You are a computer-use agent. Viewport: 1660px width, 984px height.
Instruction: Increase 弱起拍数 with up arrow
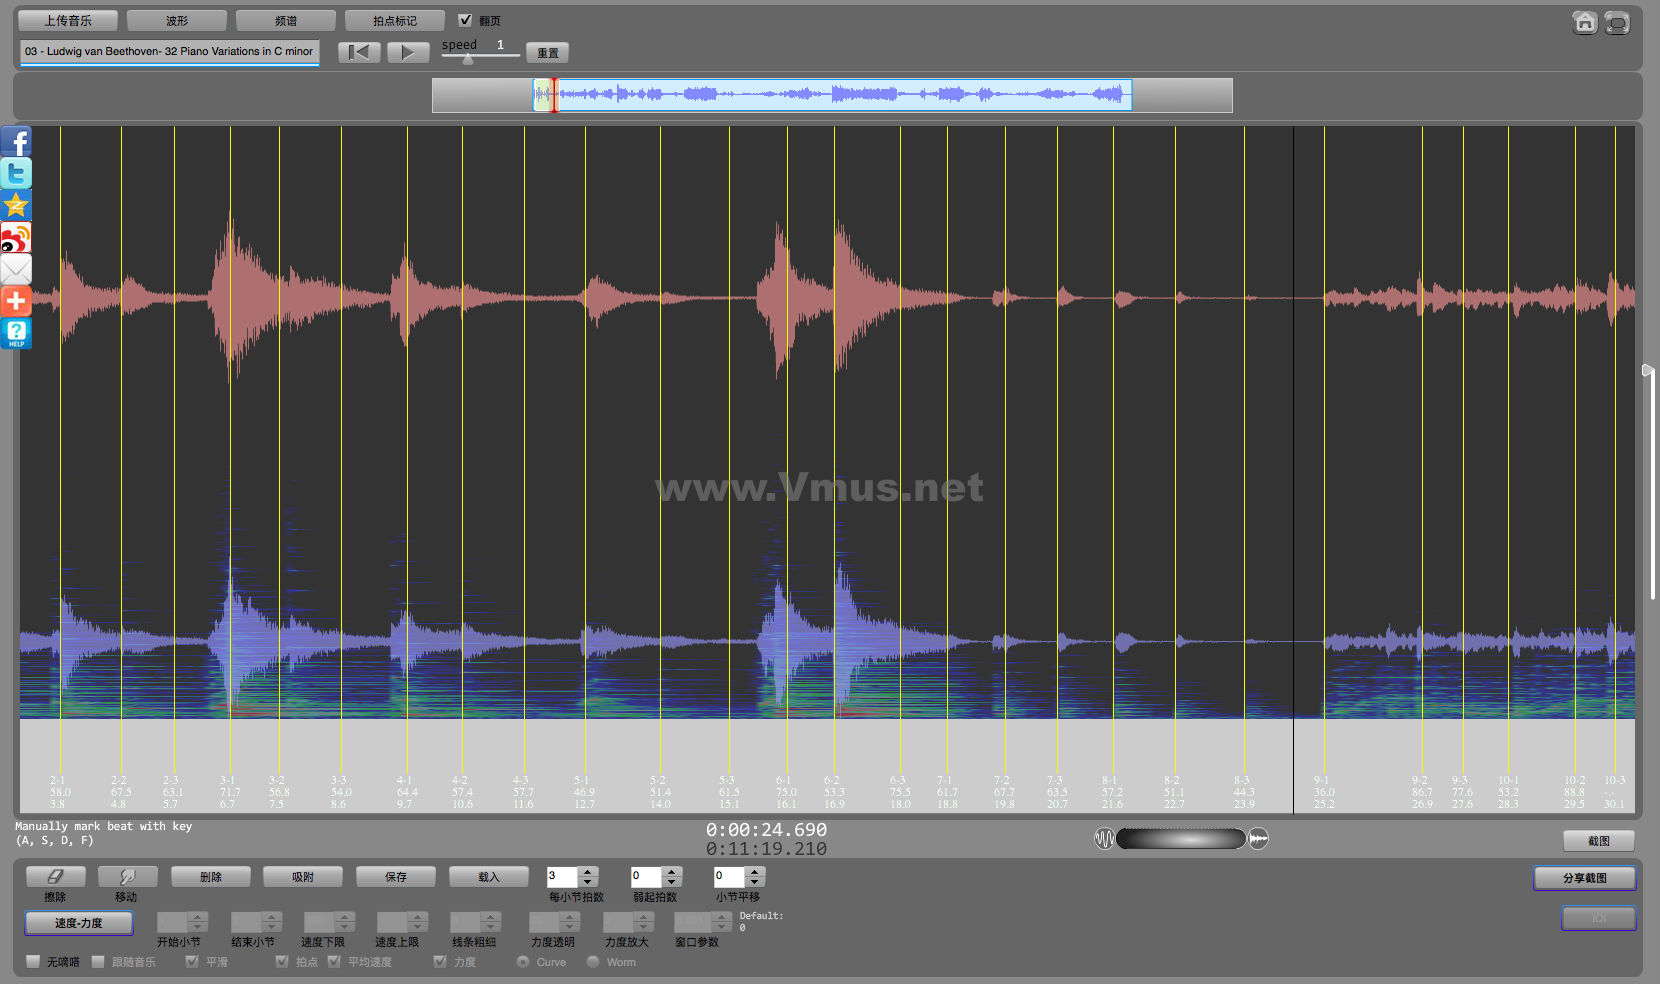coord(672,871)
